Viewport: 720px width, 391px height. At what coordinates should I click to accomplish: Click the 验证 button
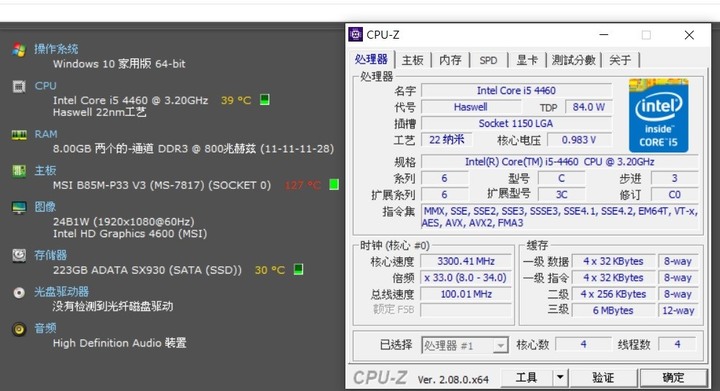point(603,378)
